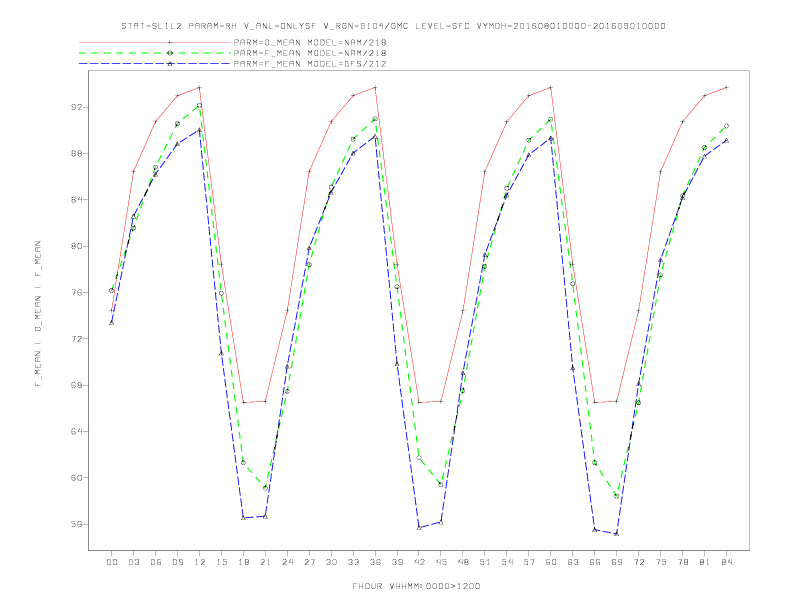792x612 pixels.
Task: Click y-axis tick value 92
Action: [76, 107]
